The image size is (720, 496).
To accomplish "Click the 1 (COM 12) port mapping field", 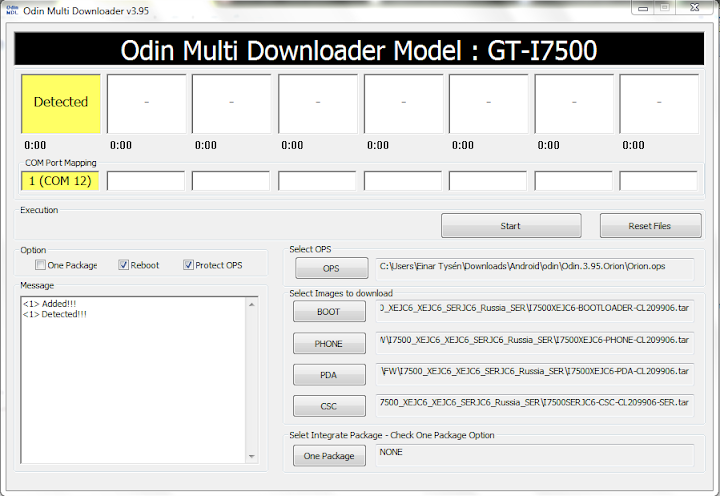I will [60, 181].
